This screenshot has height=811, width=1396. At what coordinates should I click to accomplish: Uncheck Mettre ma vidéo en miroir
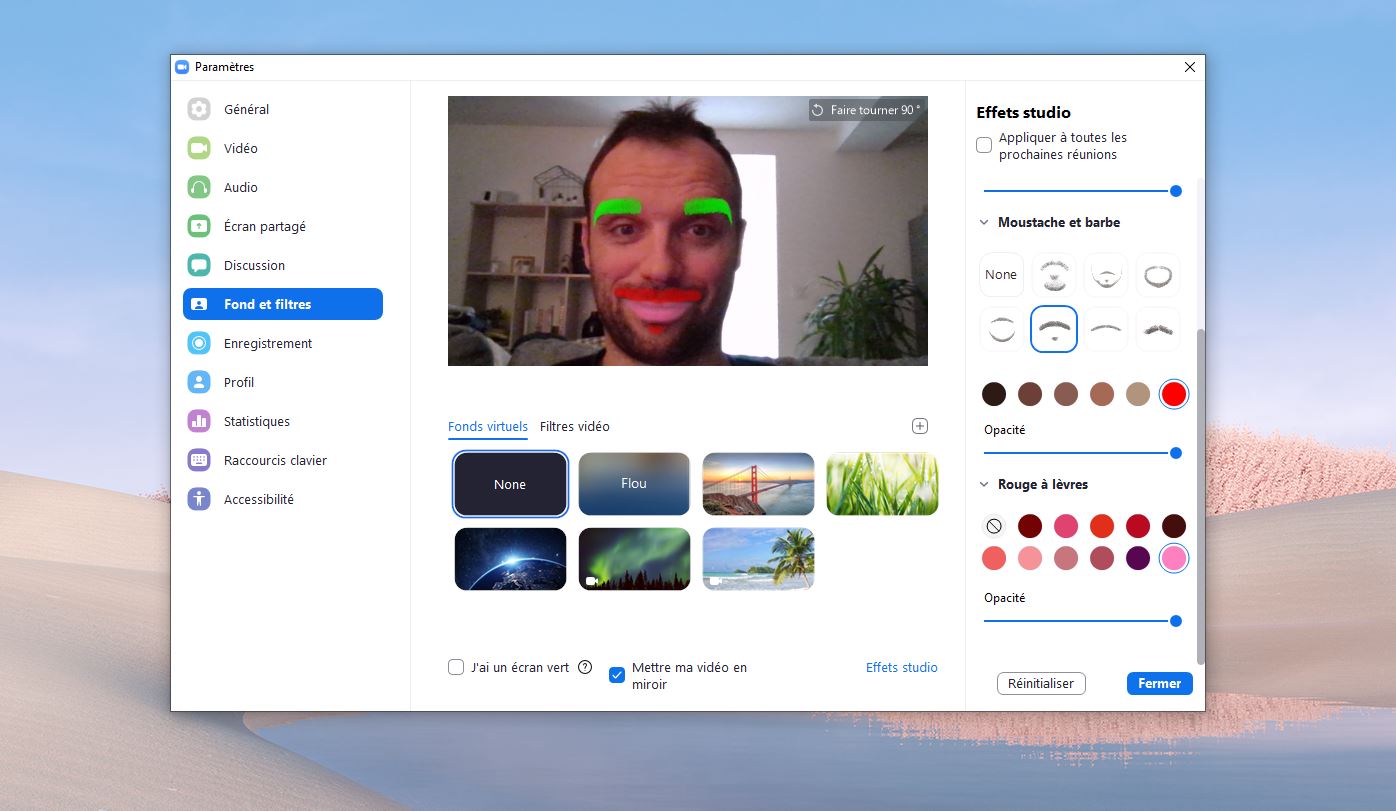pos(617,675)
